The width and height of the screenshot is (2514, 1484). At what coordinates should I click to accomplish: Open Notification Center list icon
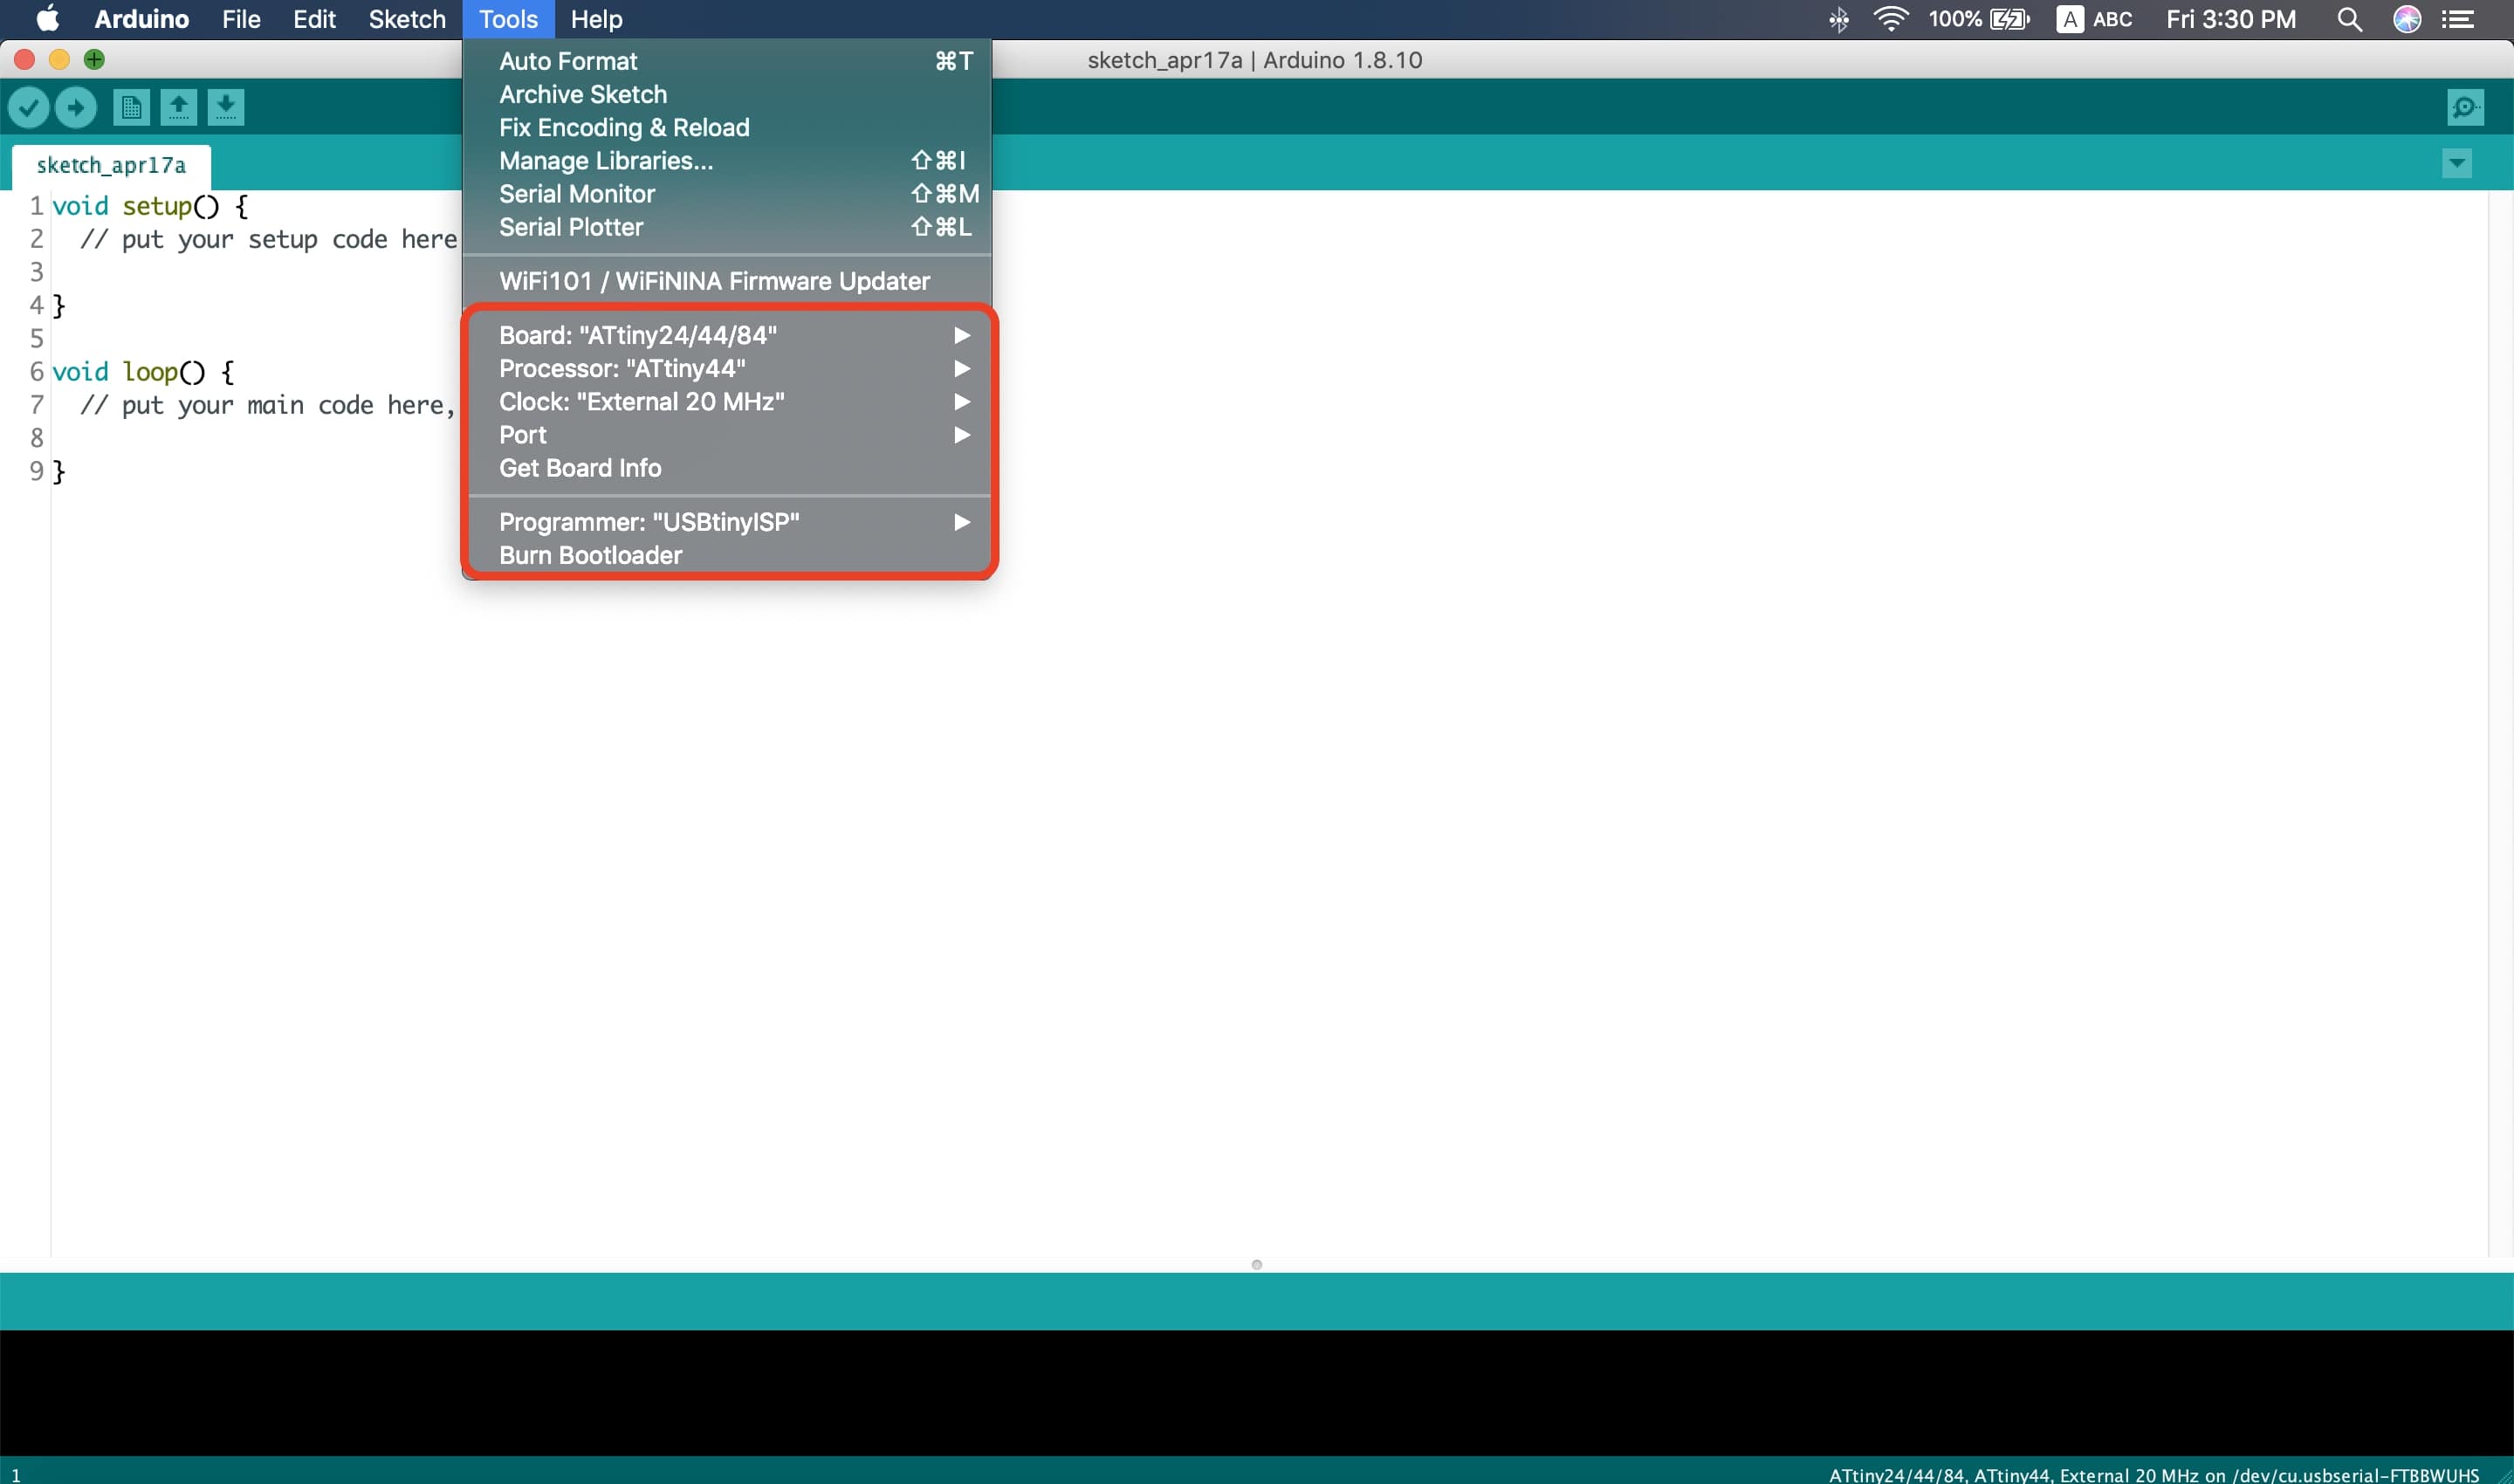coord(2458,19)
